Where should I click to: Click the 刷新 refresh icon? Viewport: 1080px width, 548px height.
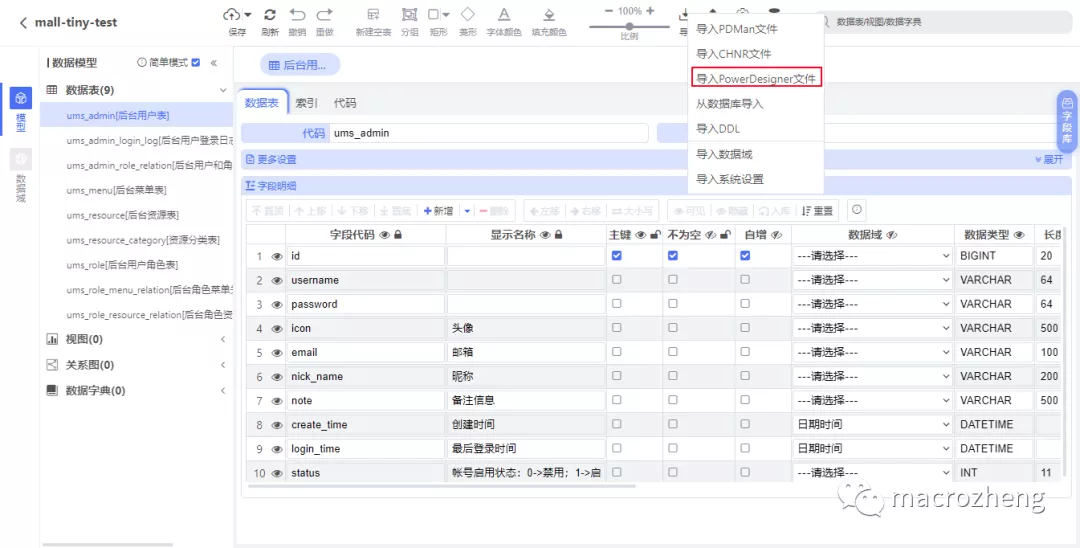[270, 15]
